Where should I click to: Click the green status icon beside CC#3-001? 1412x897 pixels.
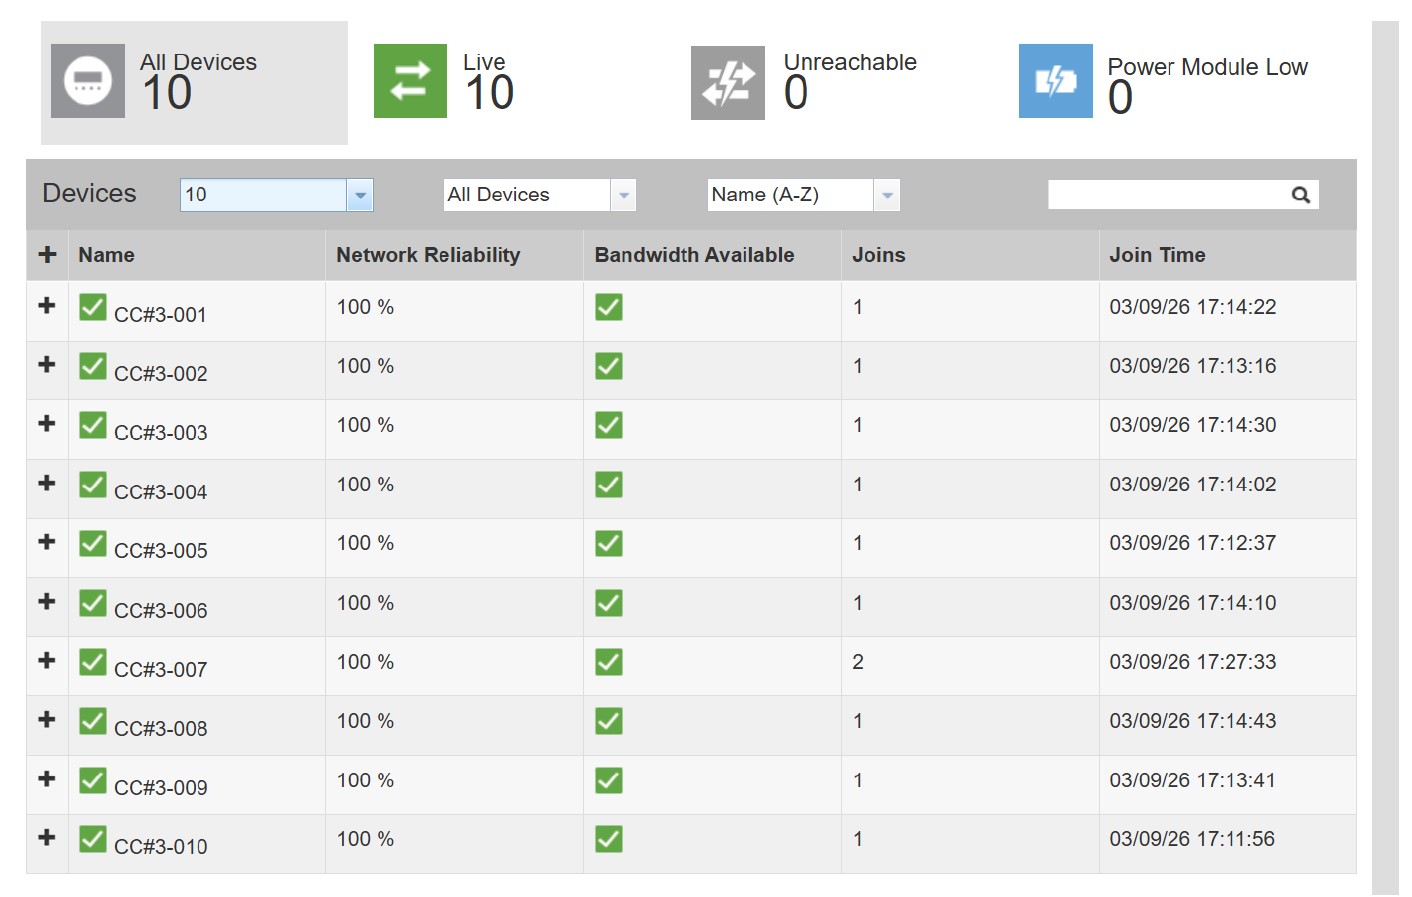[93, 307]
